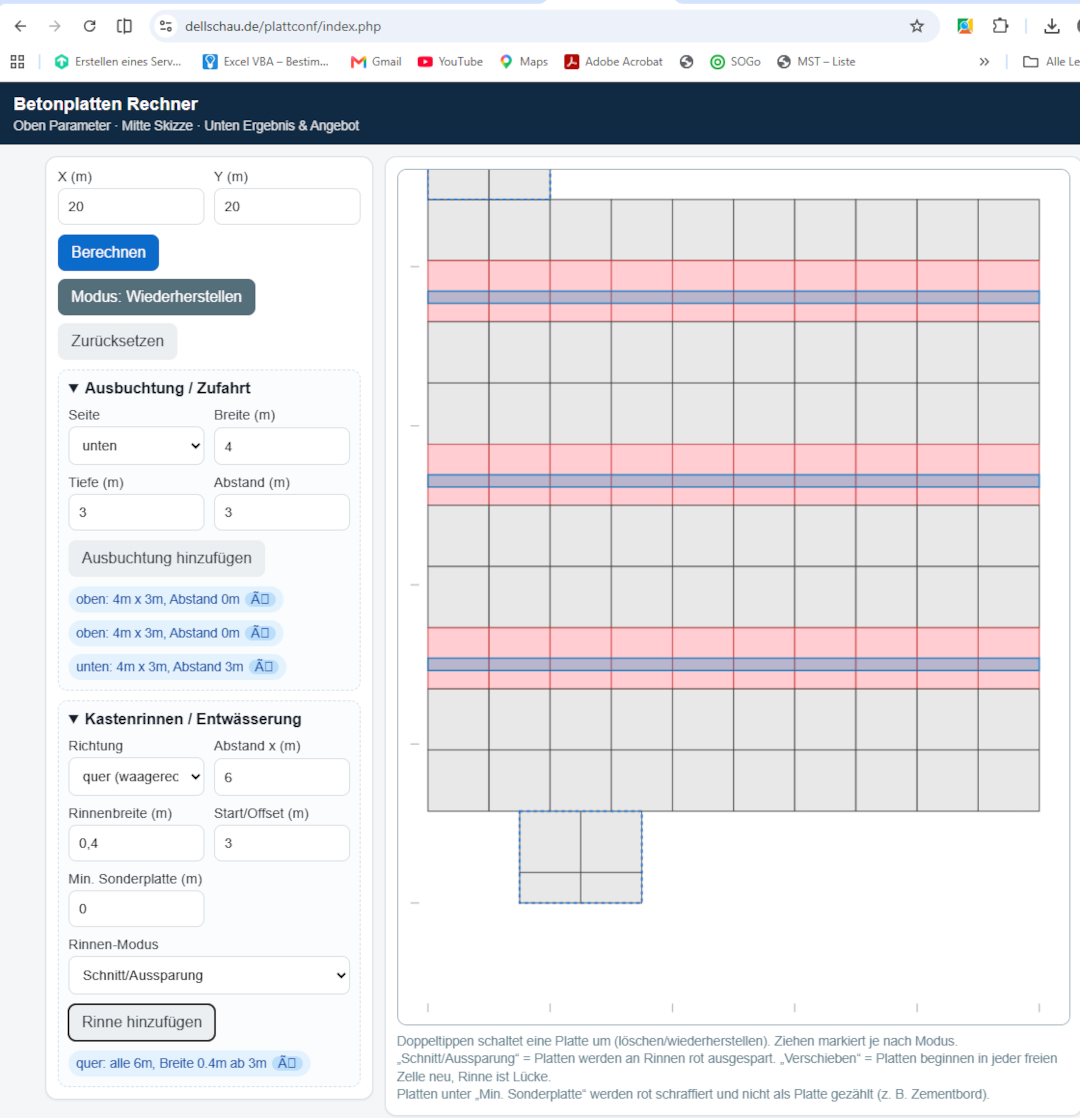The image size is (1080, 1118).
Task: Toggle the Modus: Wiederherstellen button
Action: point(156,297)
